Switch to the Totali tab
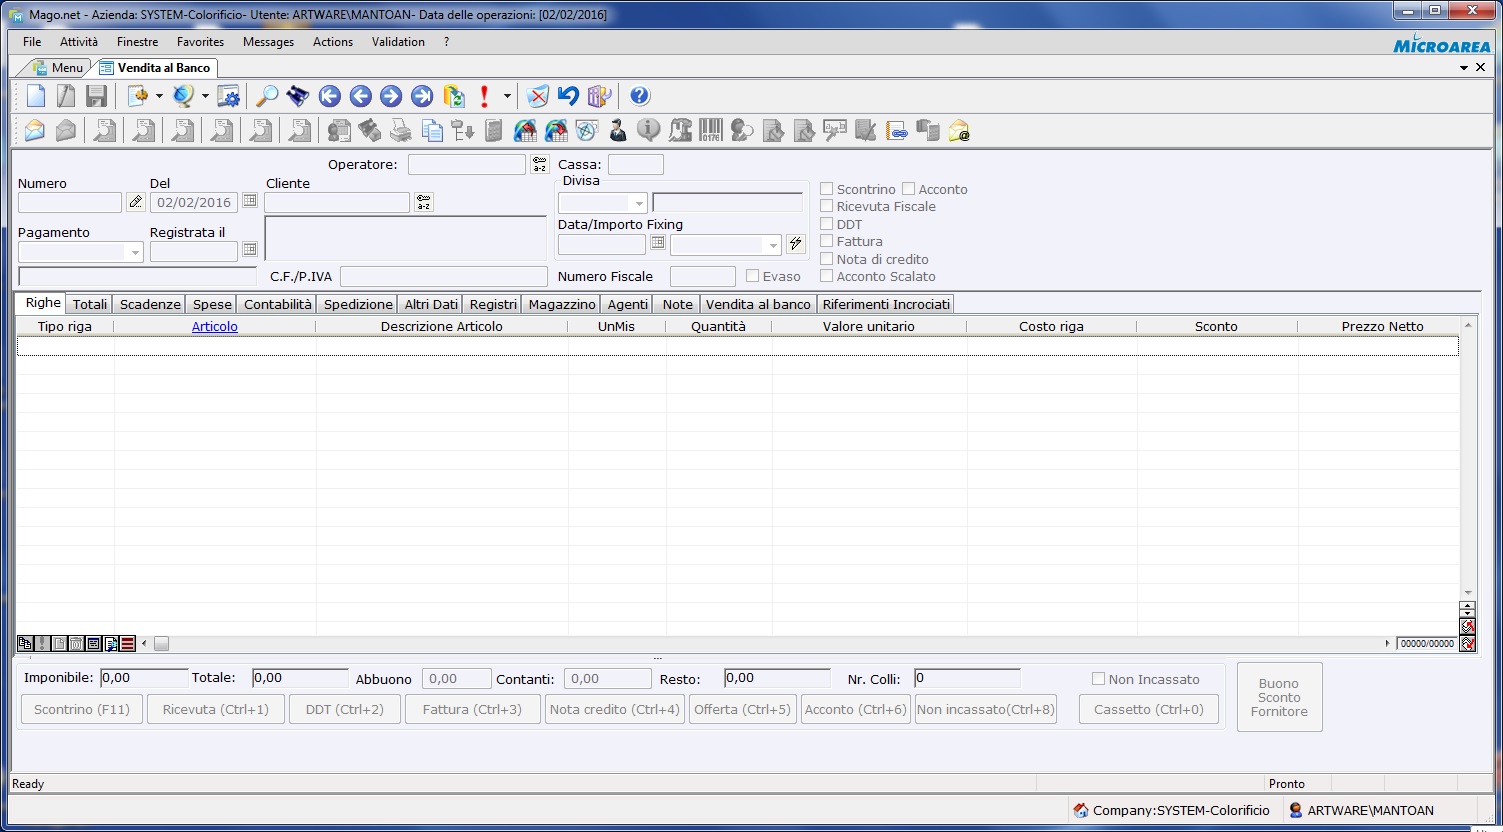Screen dimensions: 1503x832 (90, 304)
